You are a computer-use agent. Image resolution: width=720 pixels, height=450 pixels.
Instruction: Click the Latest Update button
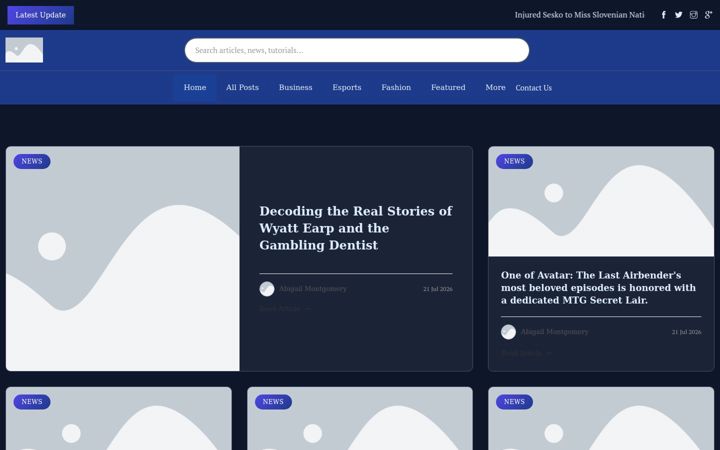(40, 15)
